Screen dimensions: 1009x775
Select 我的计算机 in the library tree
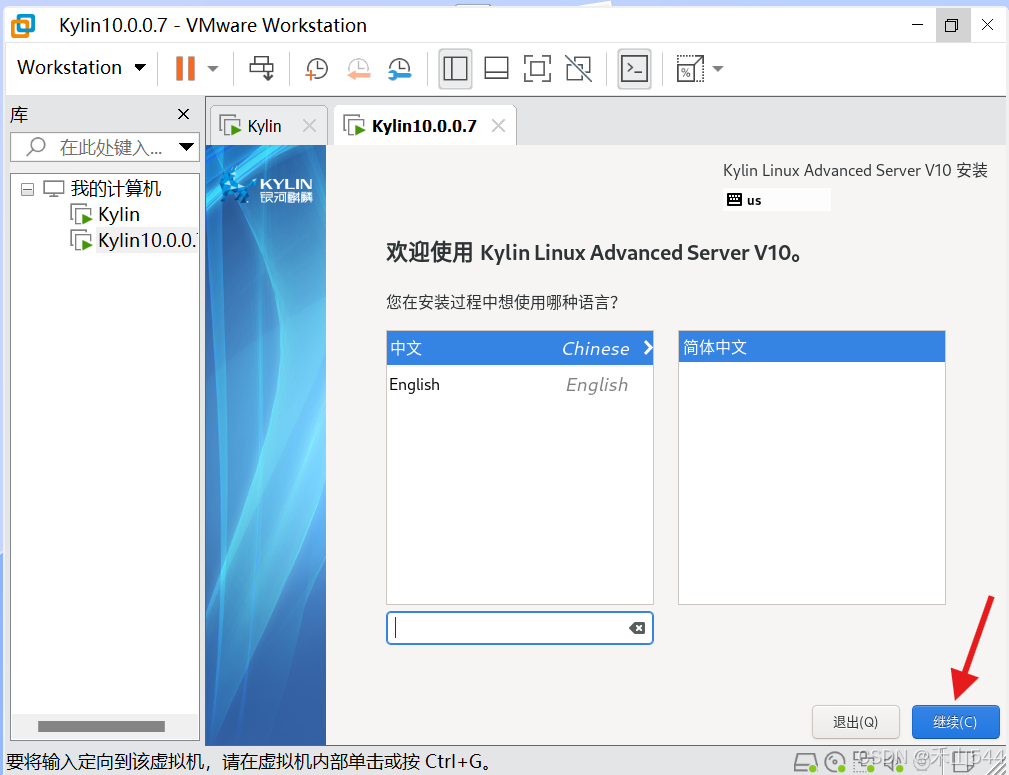tap(115, 189)
